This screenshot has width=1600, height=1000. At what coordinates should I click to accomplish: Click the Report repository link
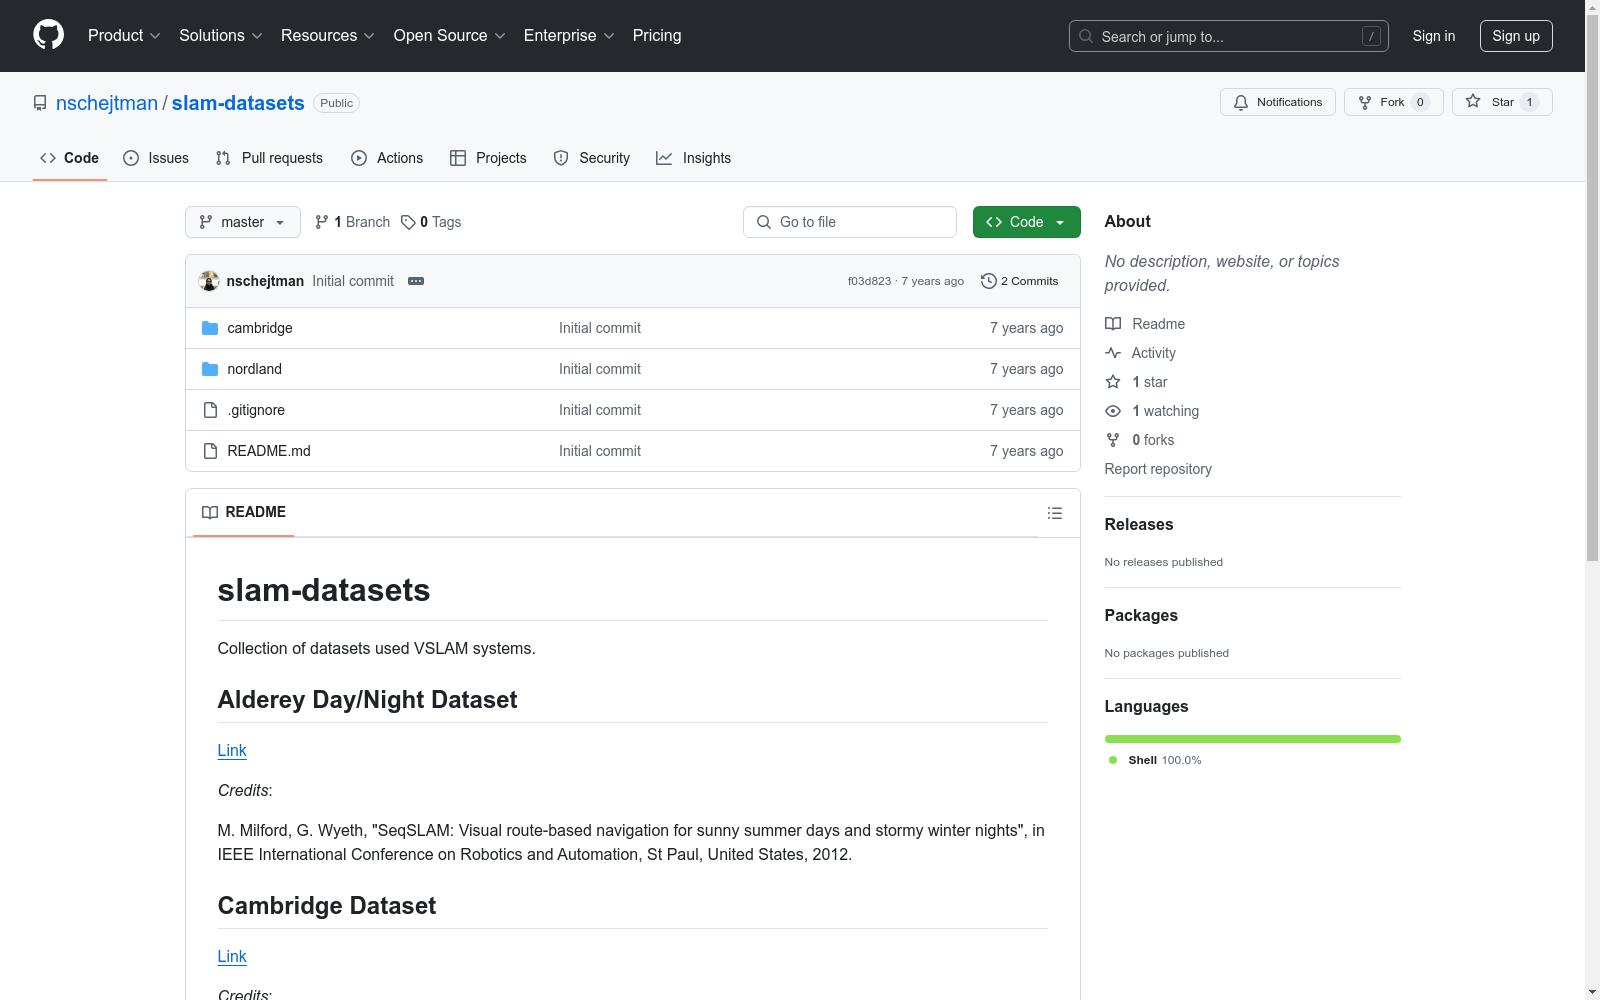coord(1158,469)
